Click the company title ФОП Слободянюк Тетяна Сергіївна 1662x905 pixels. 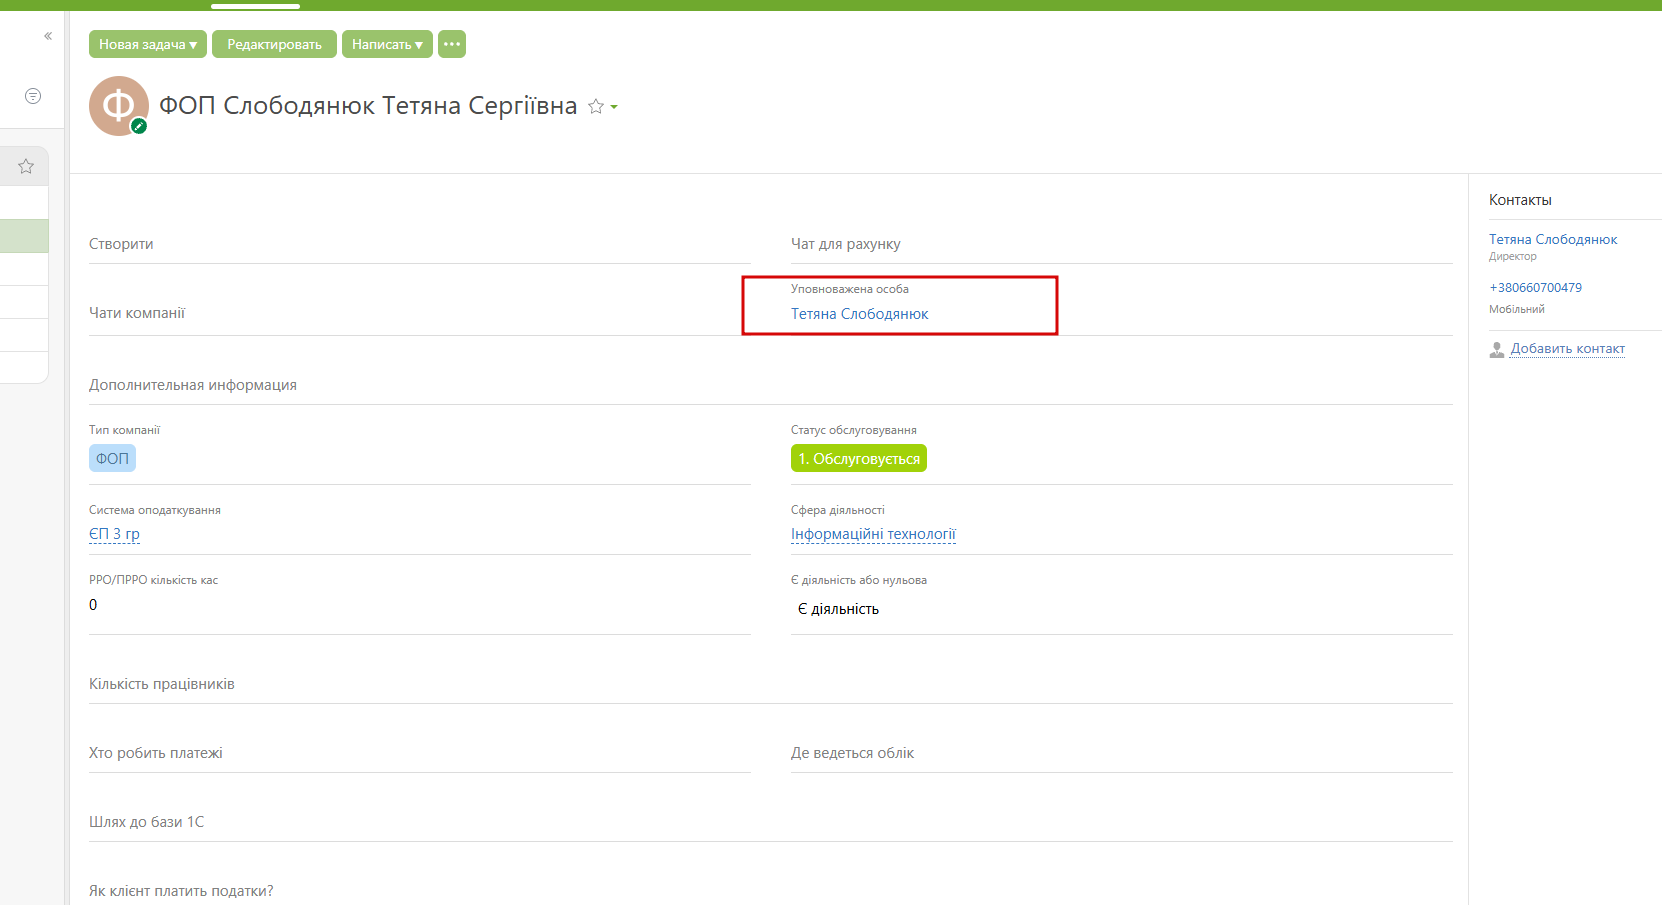[368, 106]
